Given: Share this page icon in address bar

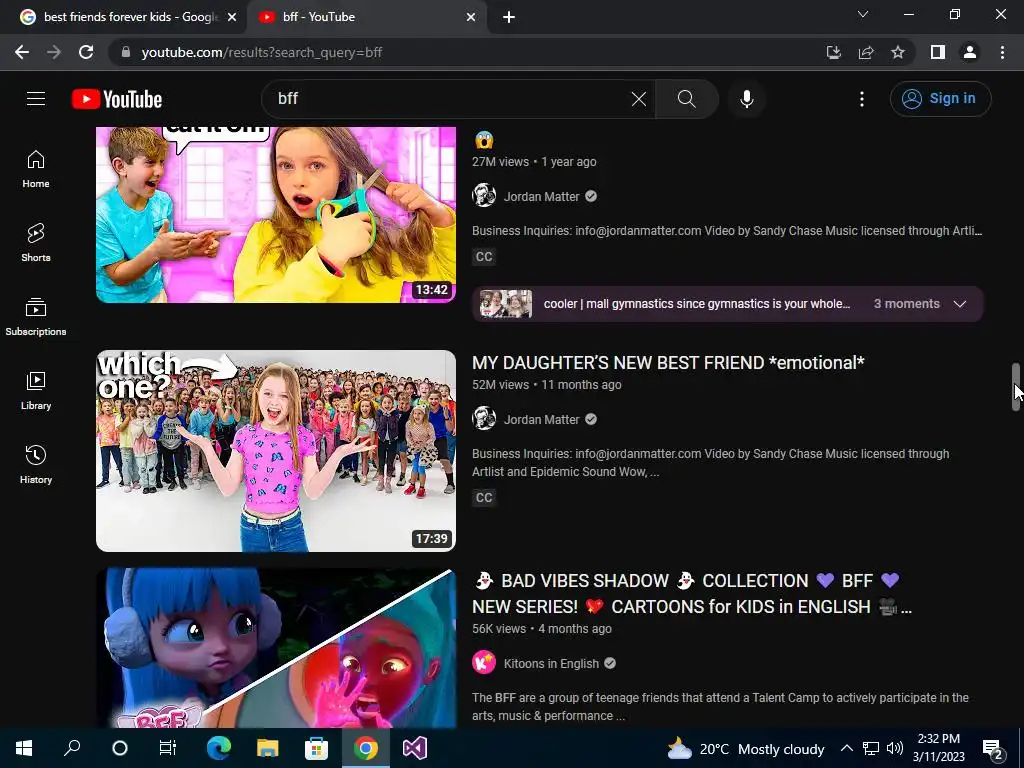Looking at the screenshot, I should click(866, 52).
